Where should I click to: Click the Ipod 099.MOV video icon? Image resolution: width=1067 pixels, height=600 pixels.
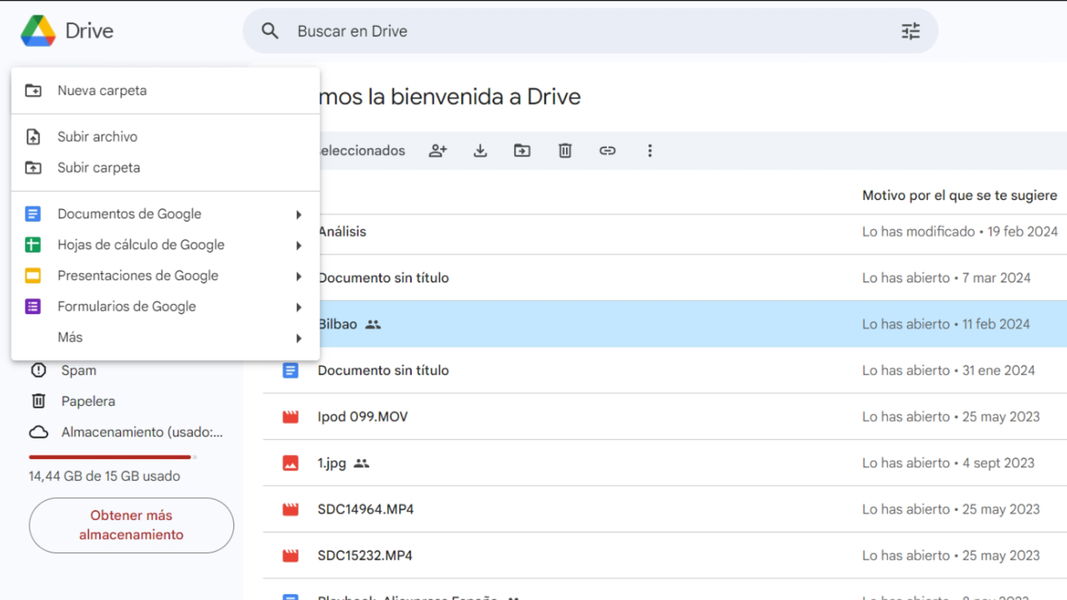291,416
